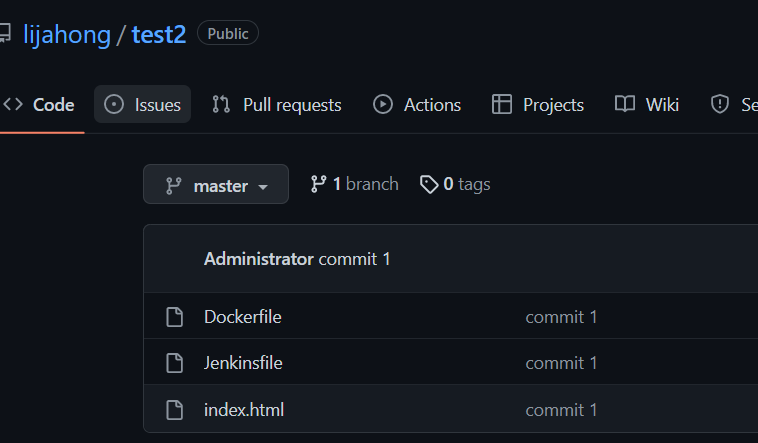
Task: Click the tag icon next to 0 tags
Action: tap(429, 184)
